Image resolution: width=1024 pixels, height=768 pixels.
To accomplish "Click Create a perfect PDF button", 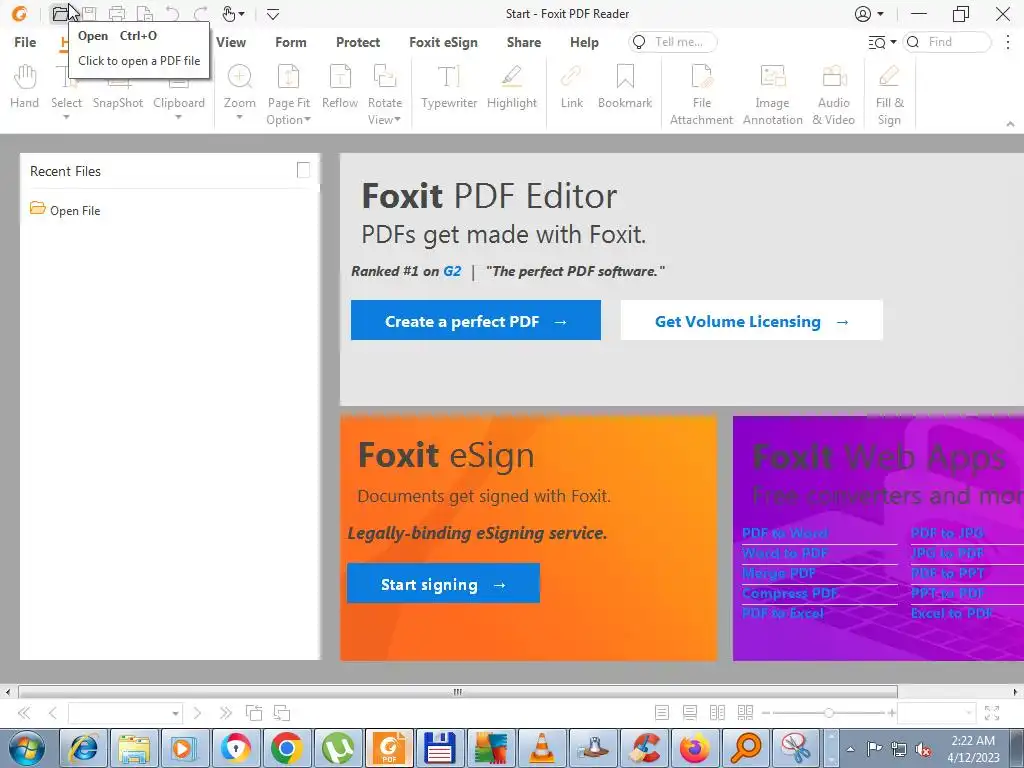I will 475,320.
